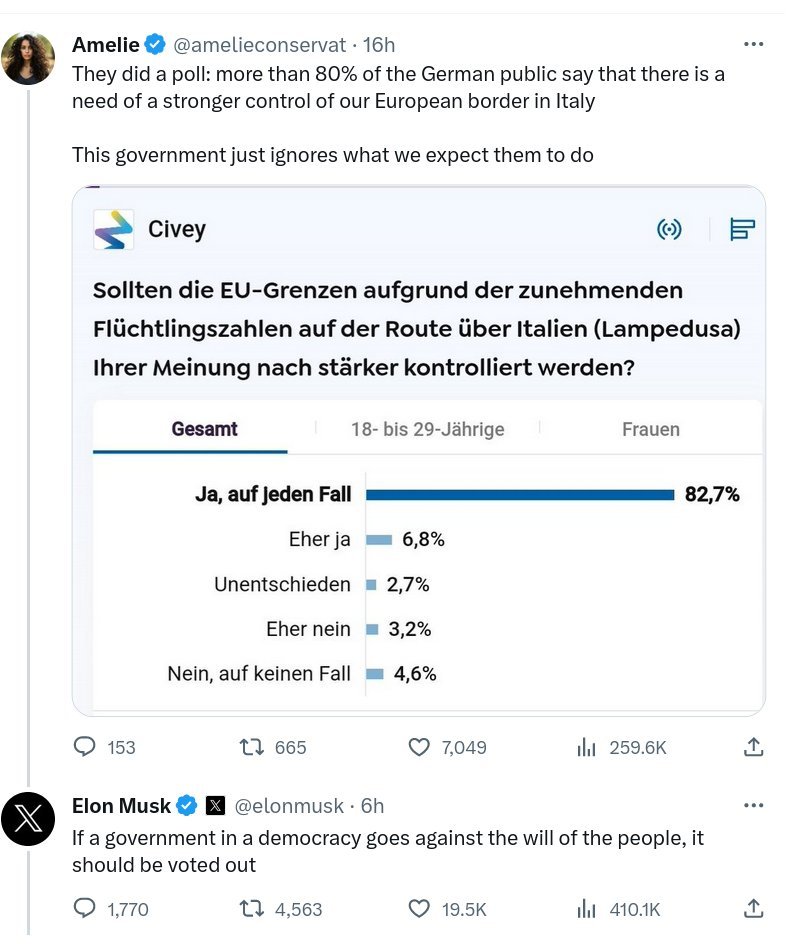Open more options for Amelie's tweet
The height and width of the screenshot is (944, 793).
click(x=754, y=44)
